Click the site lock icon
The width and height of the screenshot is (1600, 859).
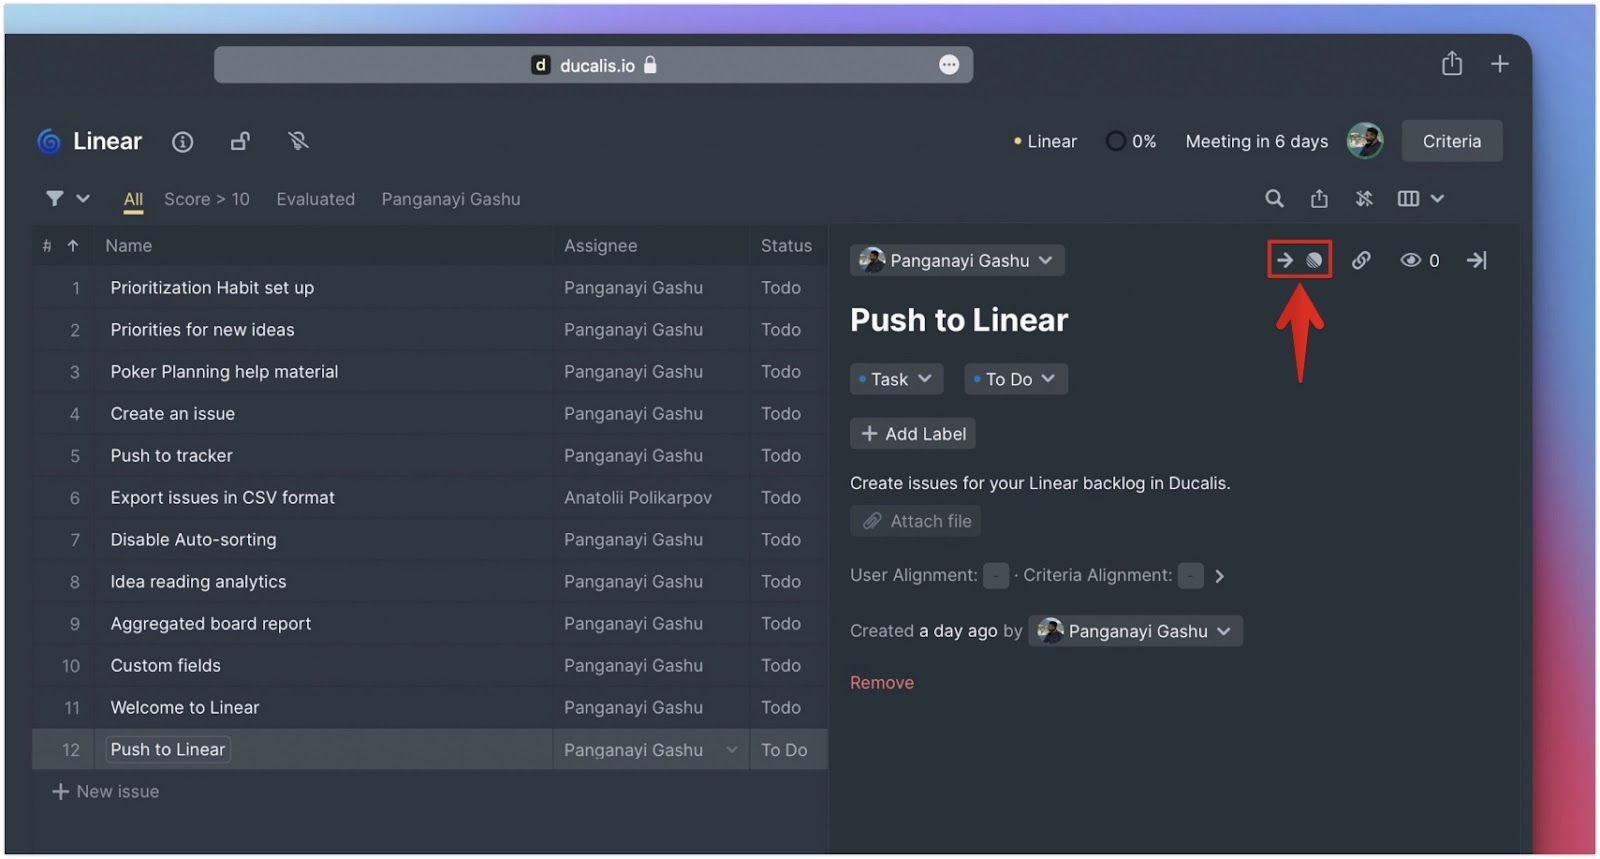tap(650, 65)
